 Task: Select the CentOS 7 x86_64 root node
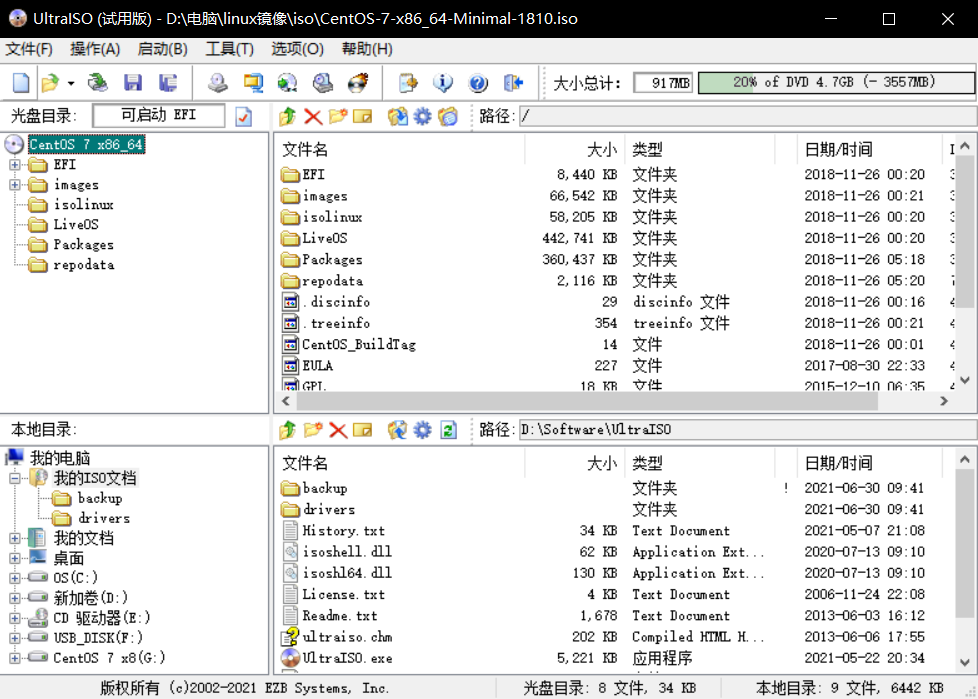(86, 145)
